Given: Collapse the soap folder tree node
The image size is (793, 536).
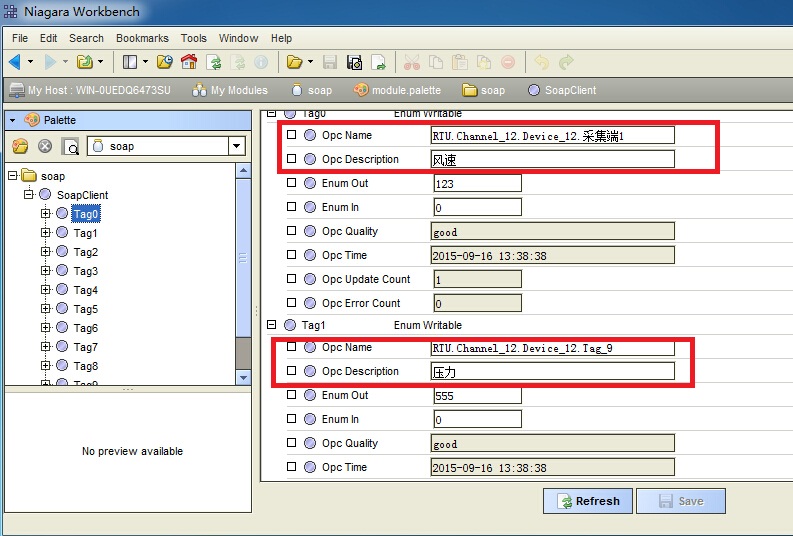Looking at the screenshot, I should 13,175.
